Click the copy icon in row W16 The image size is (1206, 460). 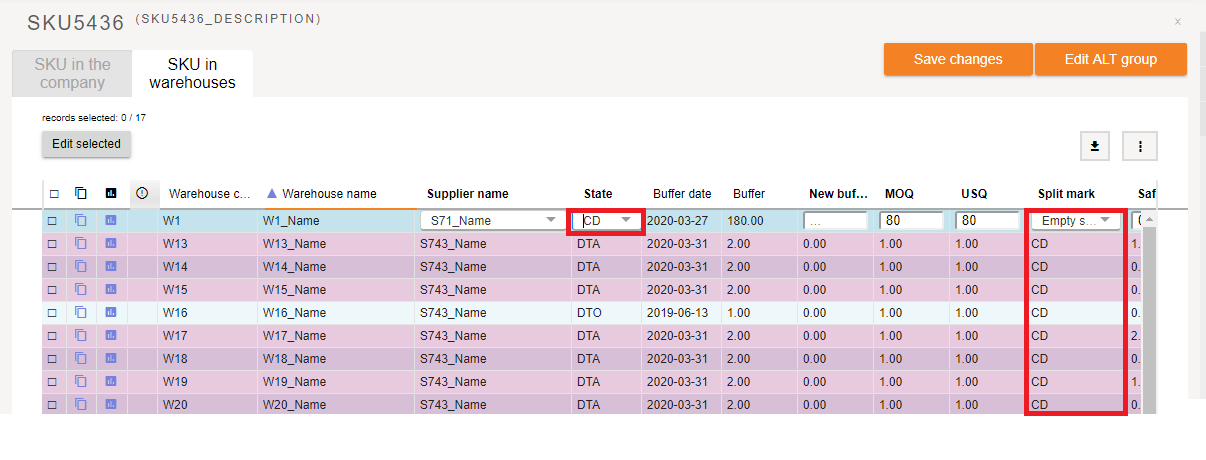click(x=81, y=312)
